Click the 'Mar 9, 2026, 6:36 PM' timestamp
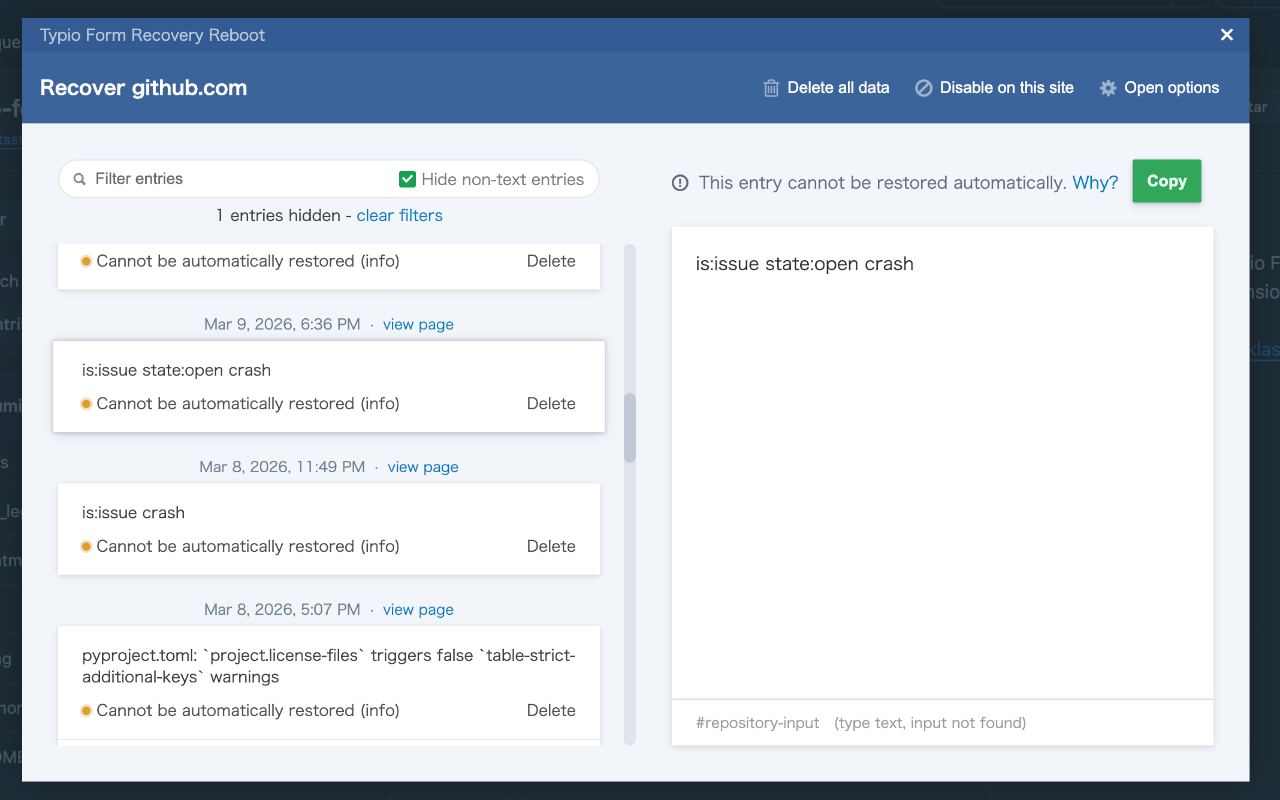Viewport: 1280px width, 800px height. tap(282, 324)
